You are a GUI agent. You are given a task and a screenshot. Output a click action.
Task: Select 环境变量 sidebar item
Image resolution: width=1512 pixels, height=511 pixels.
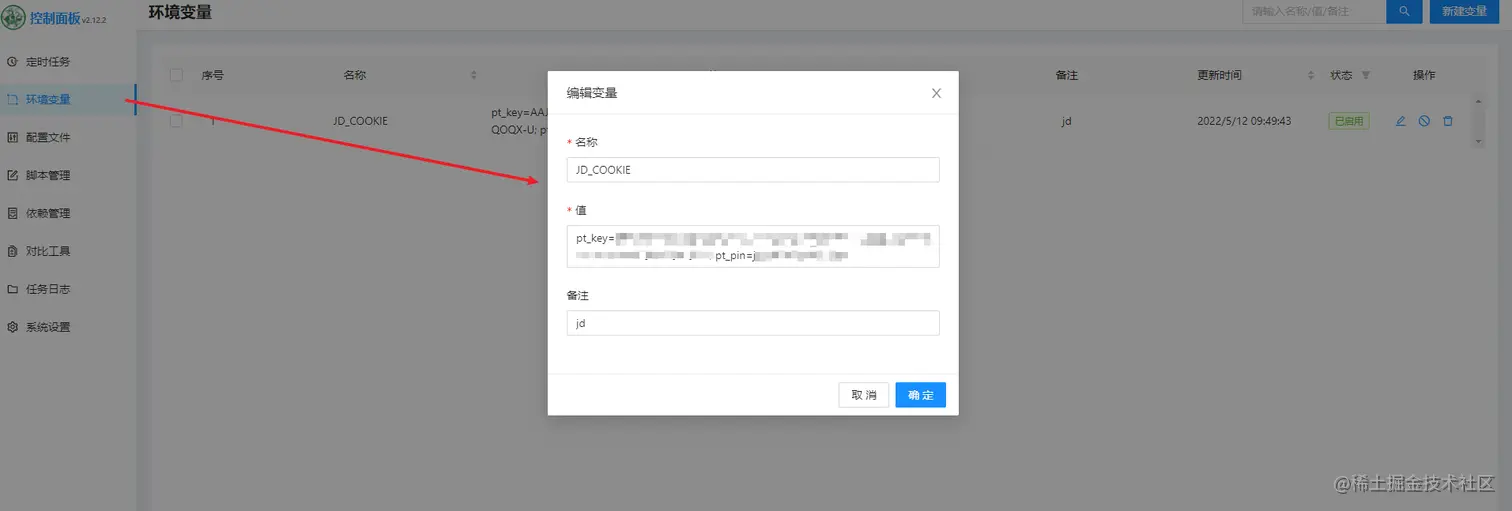68,99
